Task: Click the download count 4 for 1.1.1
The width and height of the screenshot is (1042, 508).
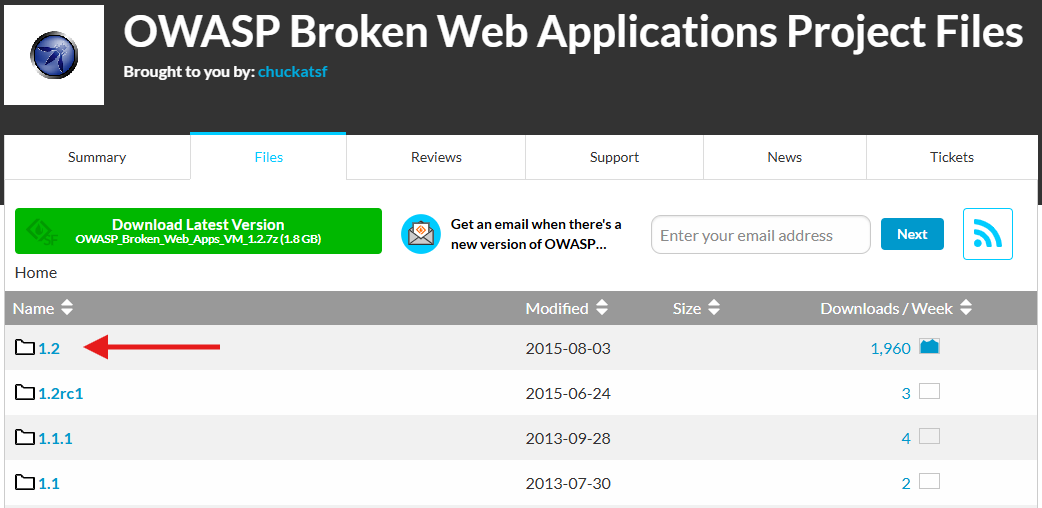Action: point(906,439)
